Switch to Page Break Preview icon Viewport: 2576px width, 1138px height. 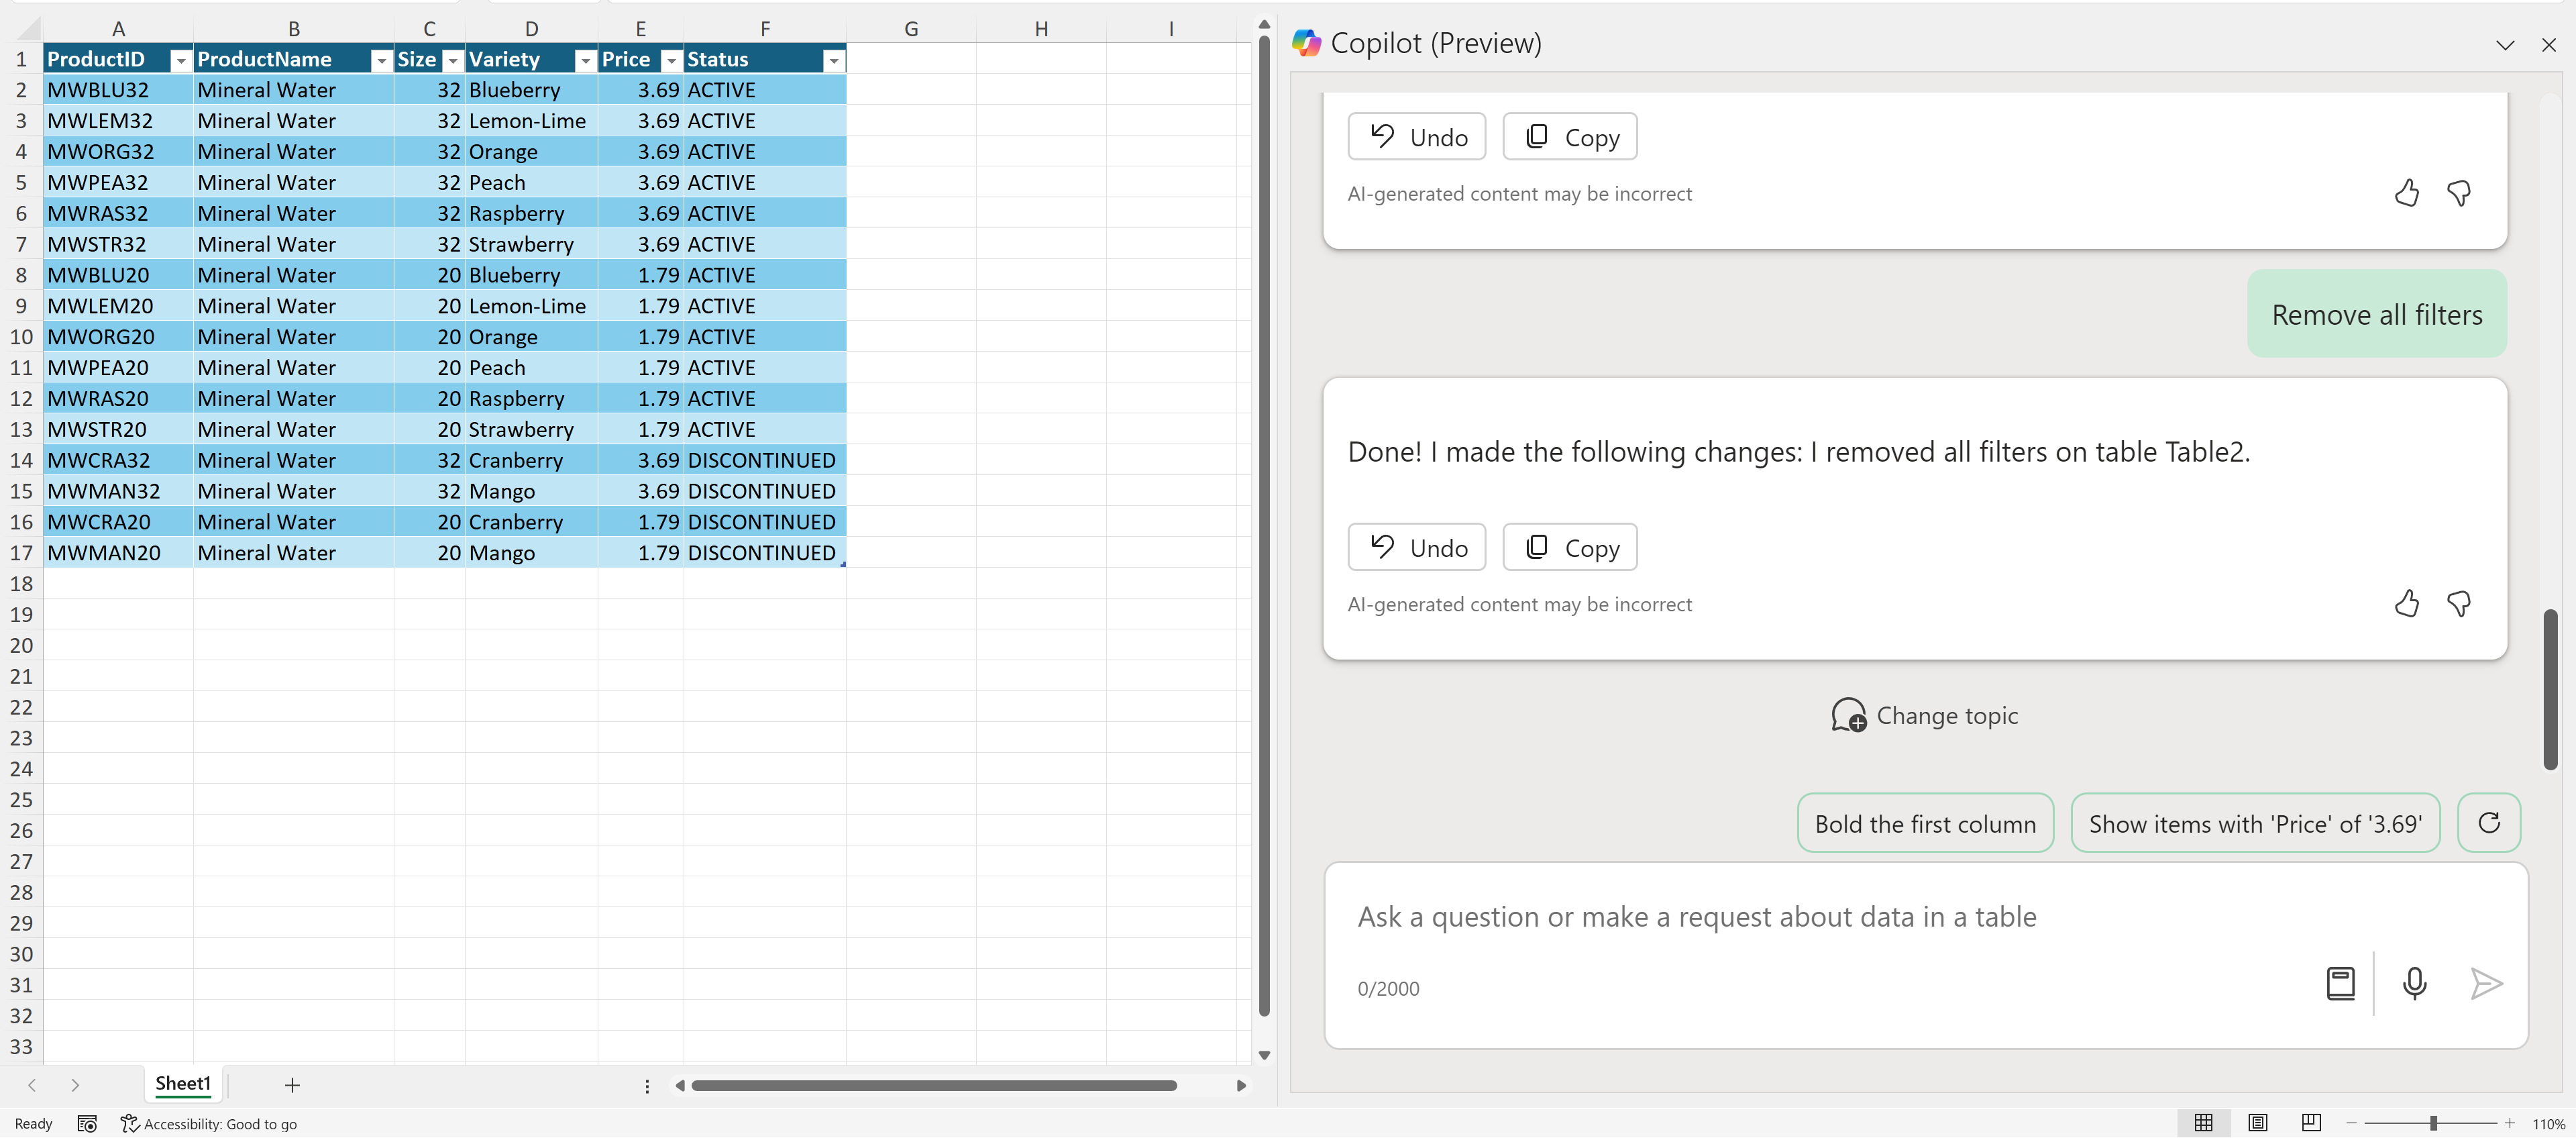pos(2311,1123)
